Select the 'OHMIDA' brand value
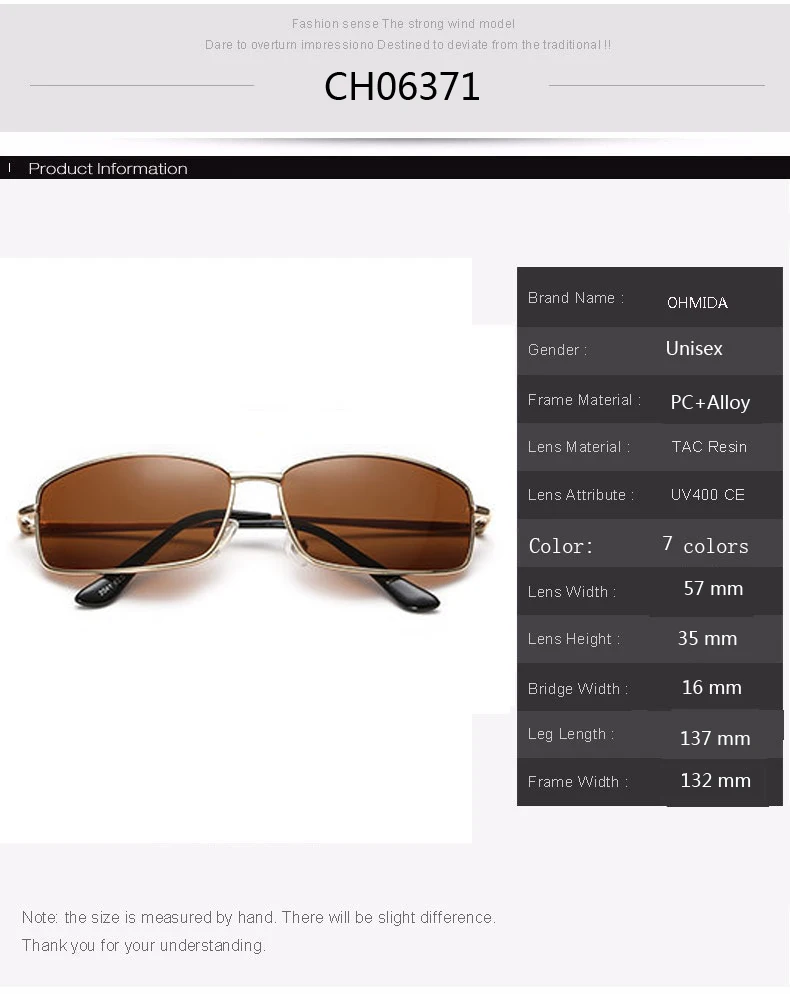The height and width of the screenshot is (994, 790). coord(697,303)
